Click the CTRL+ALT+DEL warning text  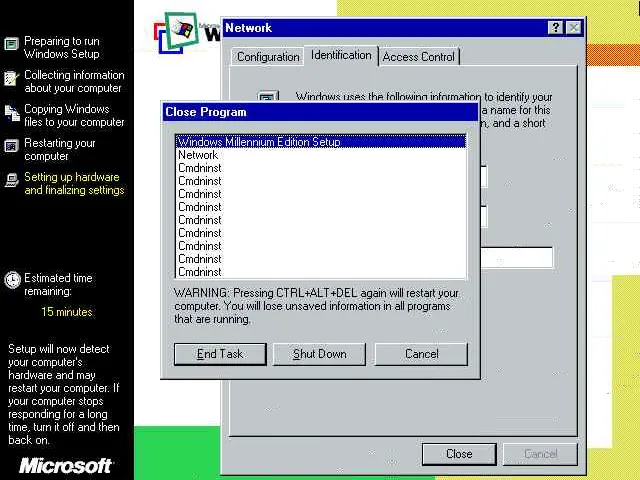tap(316, 306)
